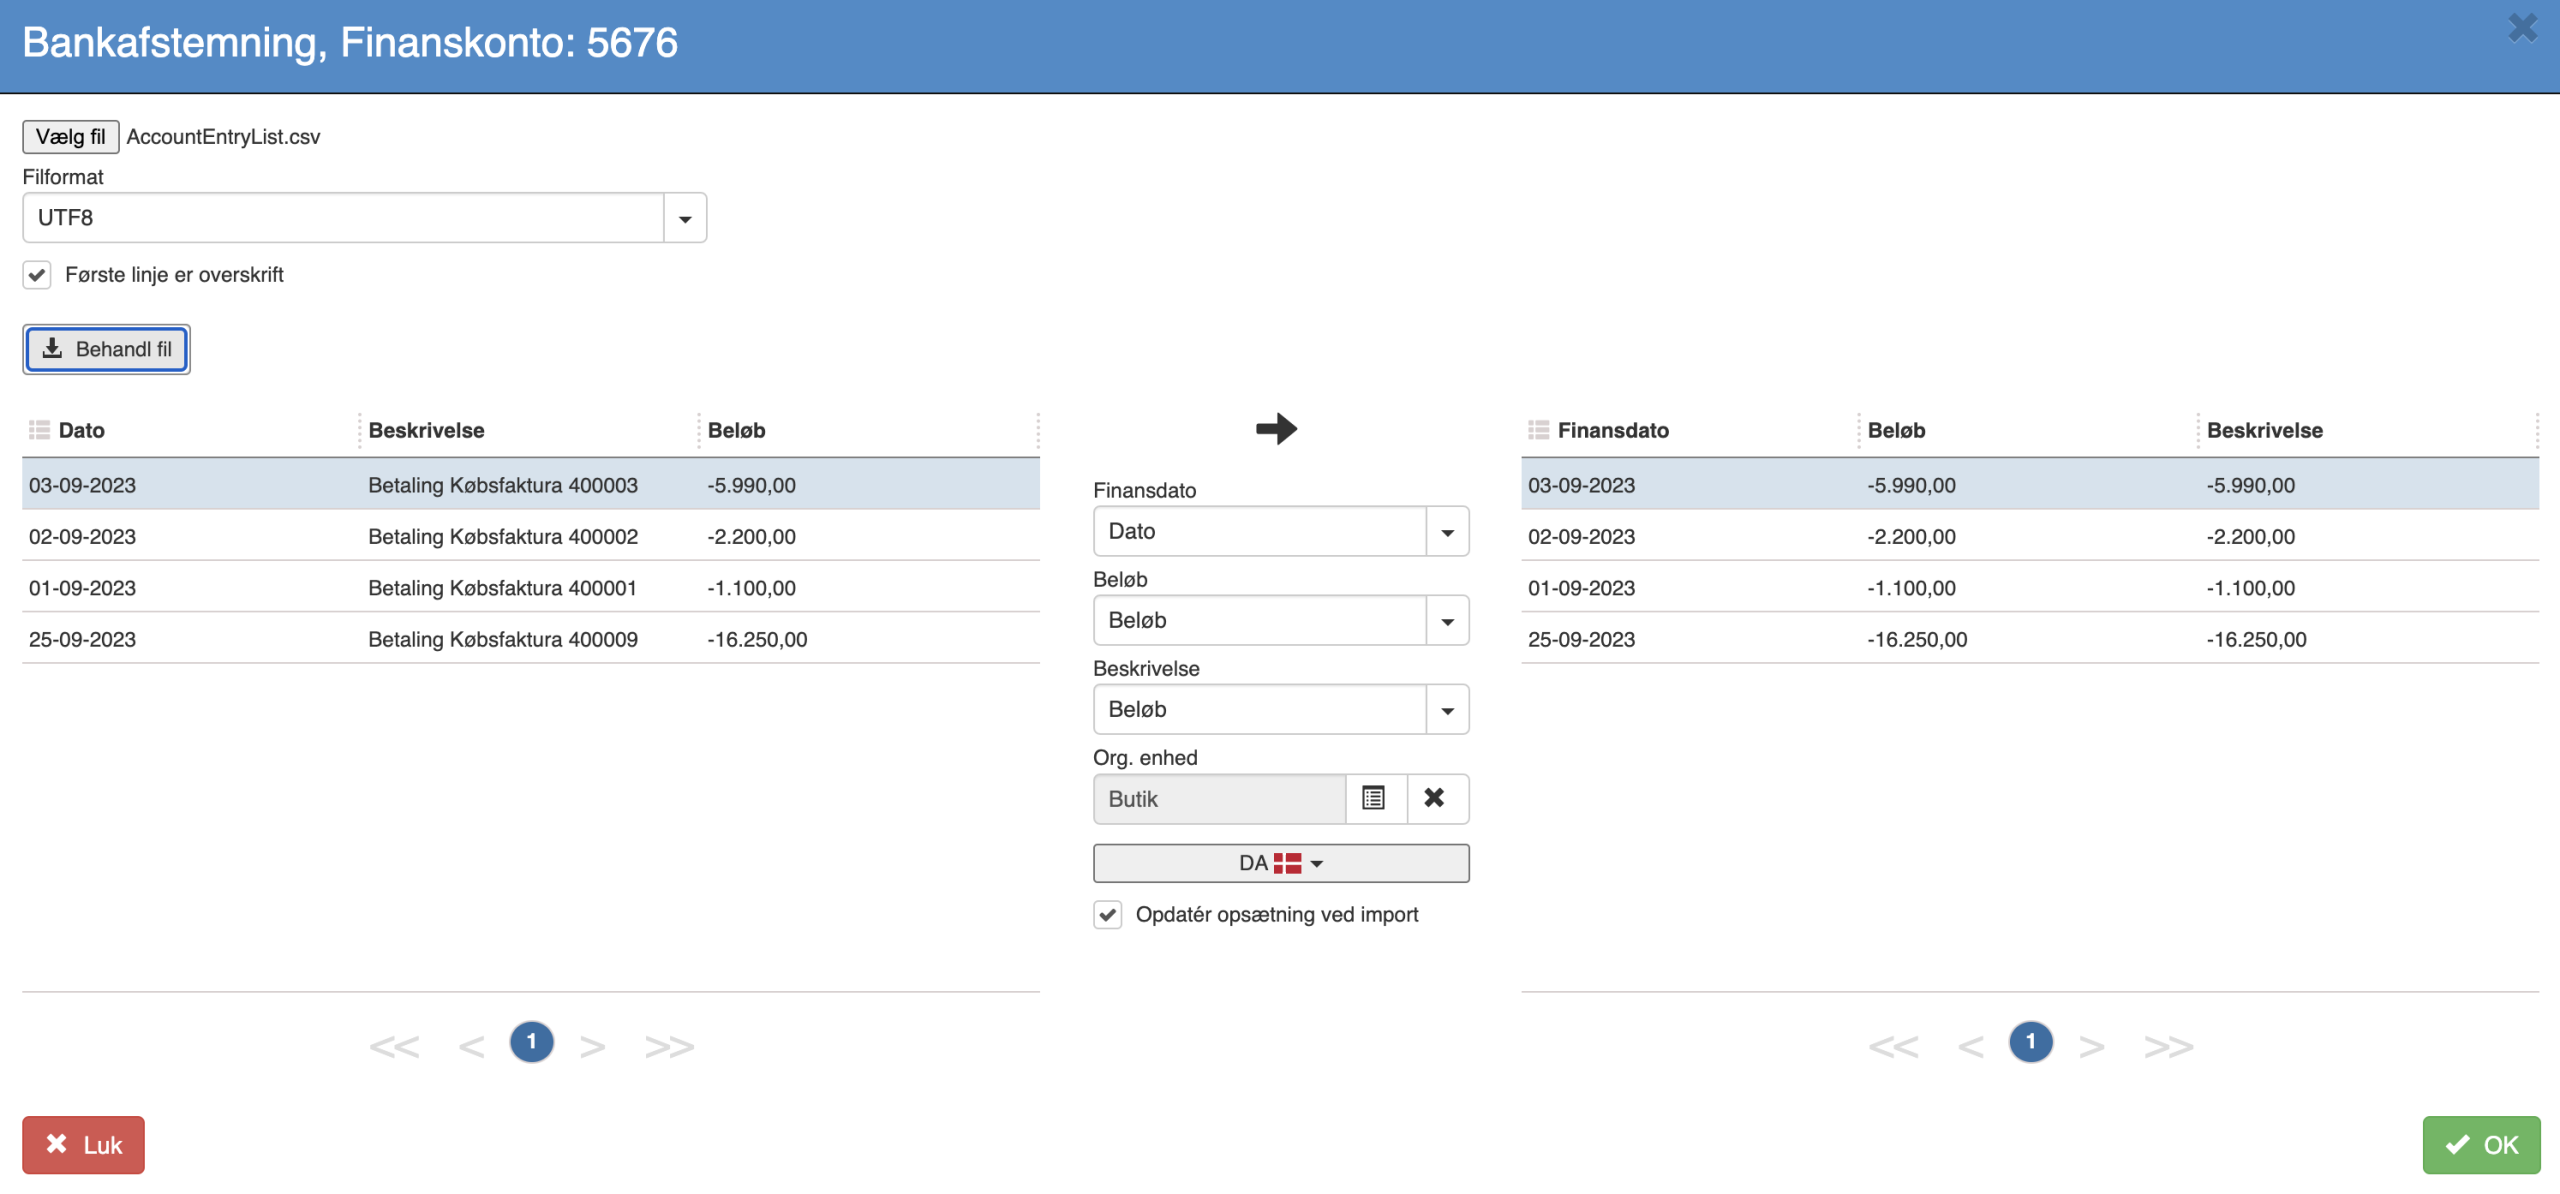Go to first page in left pager
2560x1194 pixels.
coord(394,1046)
